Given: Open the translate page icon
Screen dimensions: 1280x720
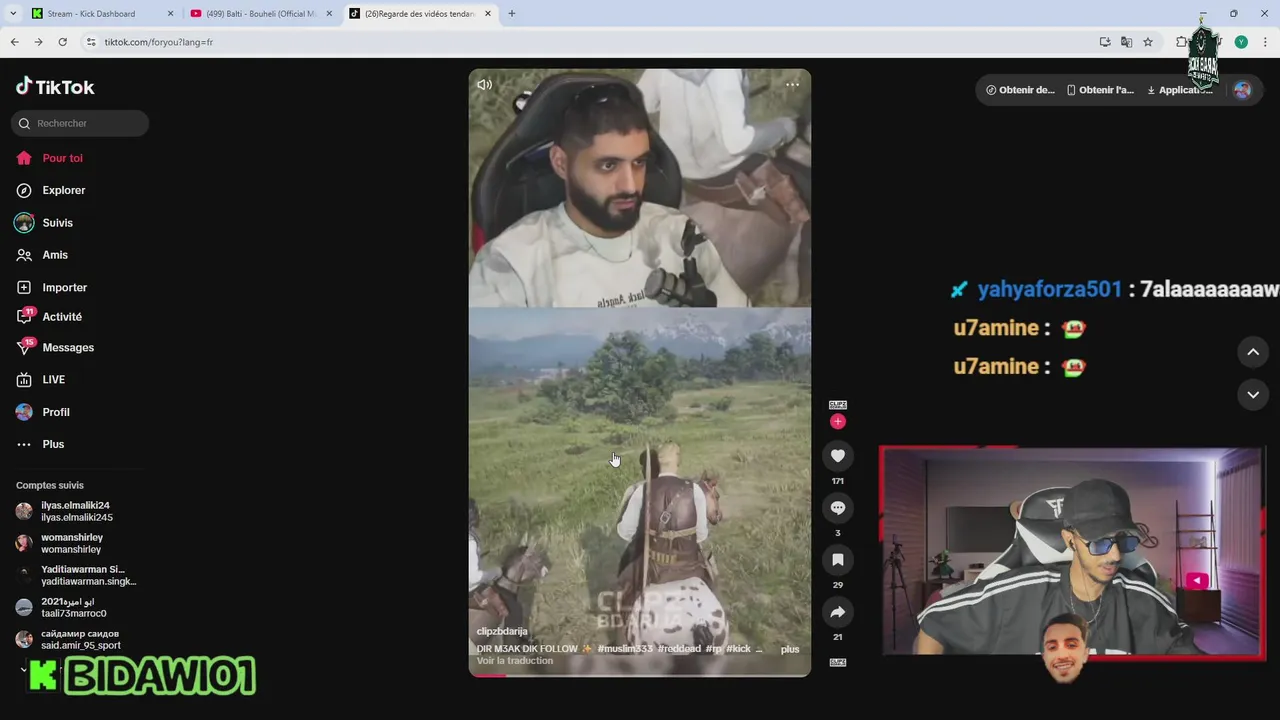Looking at the screenshot, I should [x=1126, y=42].
